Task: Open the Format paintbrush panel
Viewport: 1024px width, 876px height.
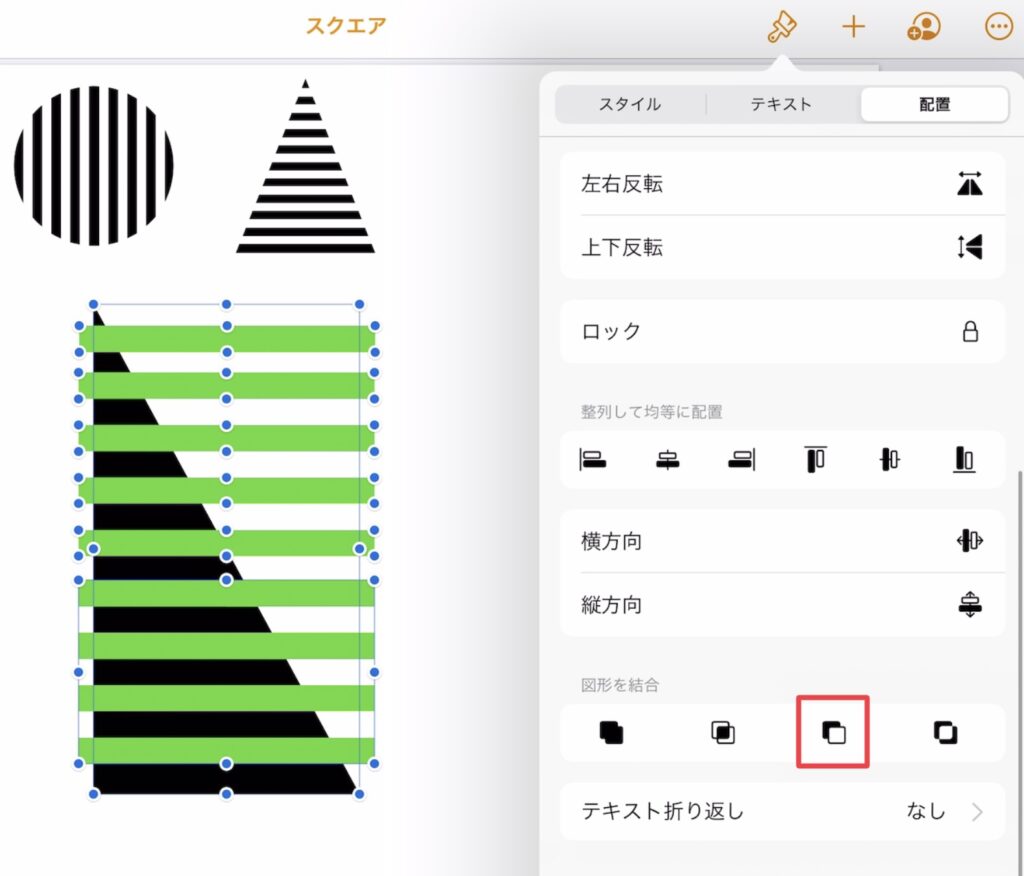Action: (781, 27)
